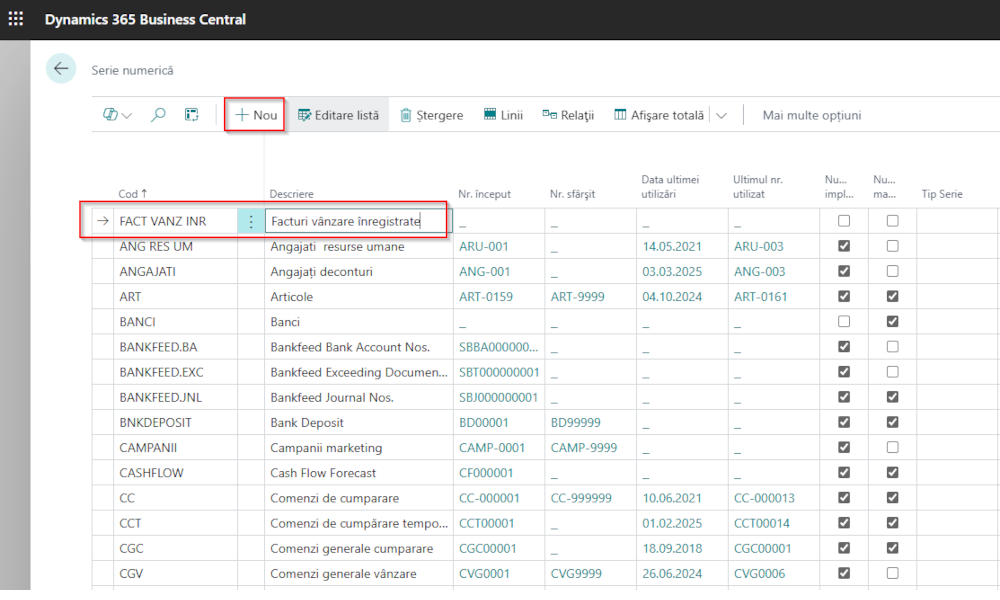Open the app launcher grid icon
Viewport: 1000px width, 600px height.
pos(16,19)
